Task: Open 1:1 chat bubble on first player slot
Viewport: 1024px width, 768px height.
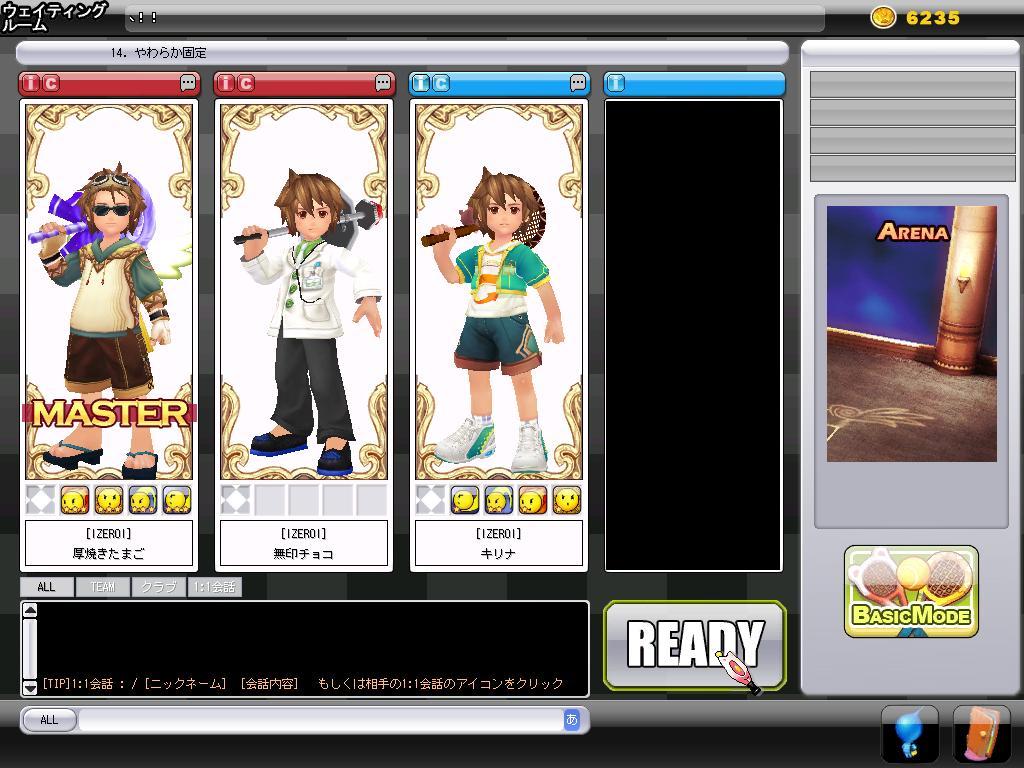Action: click(188, 83)
